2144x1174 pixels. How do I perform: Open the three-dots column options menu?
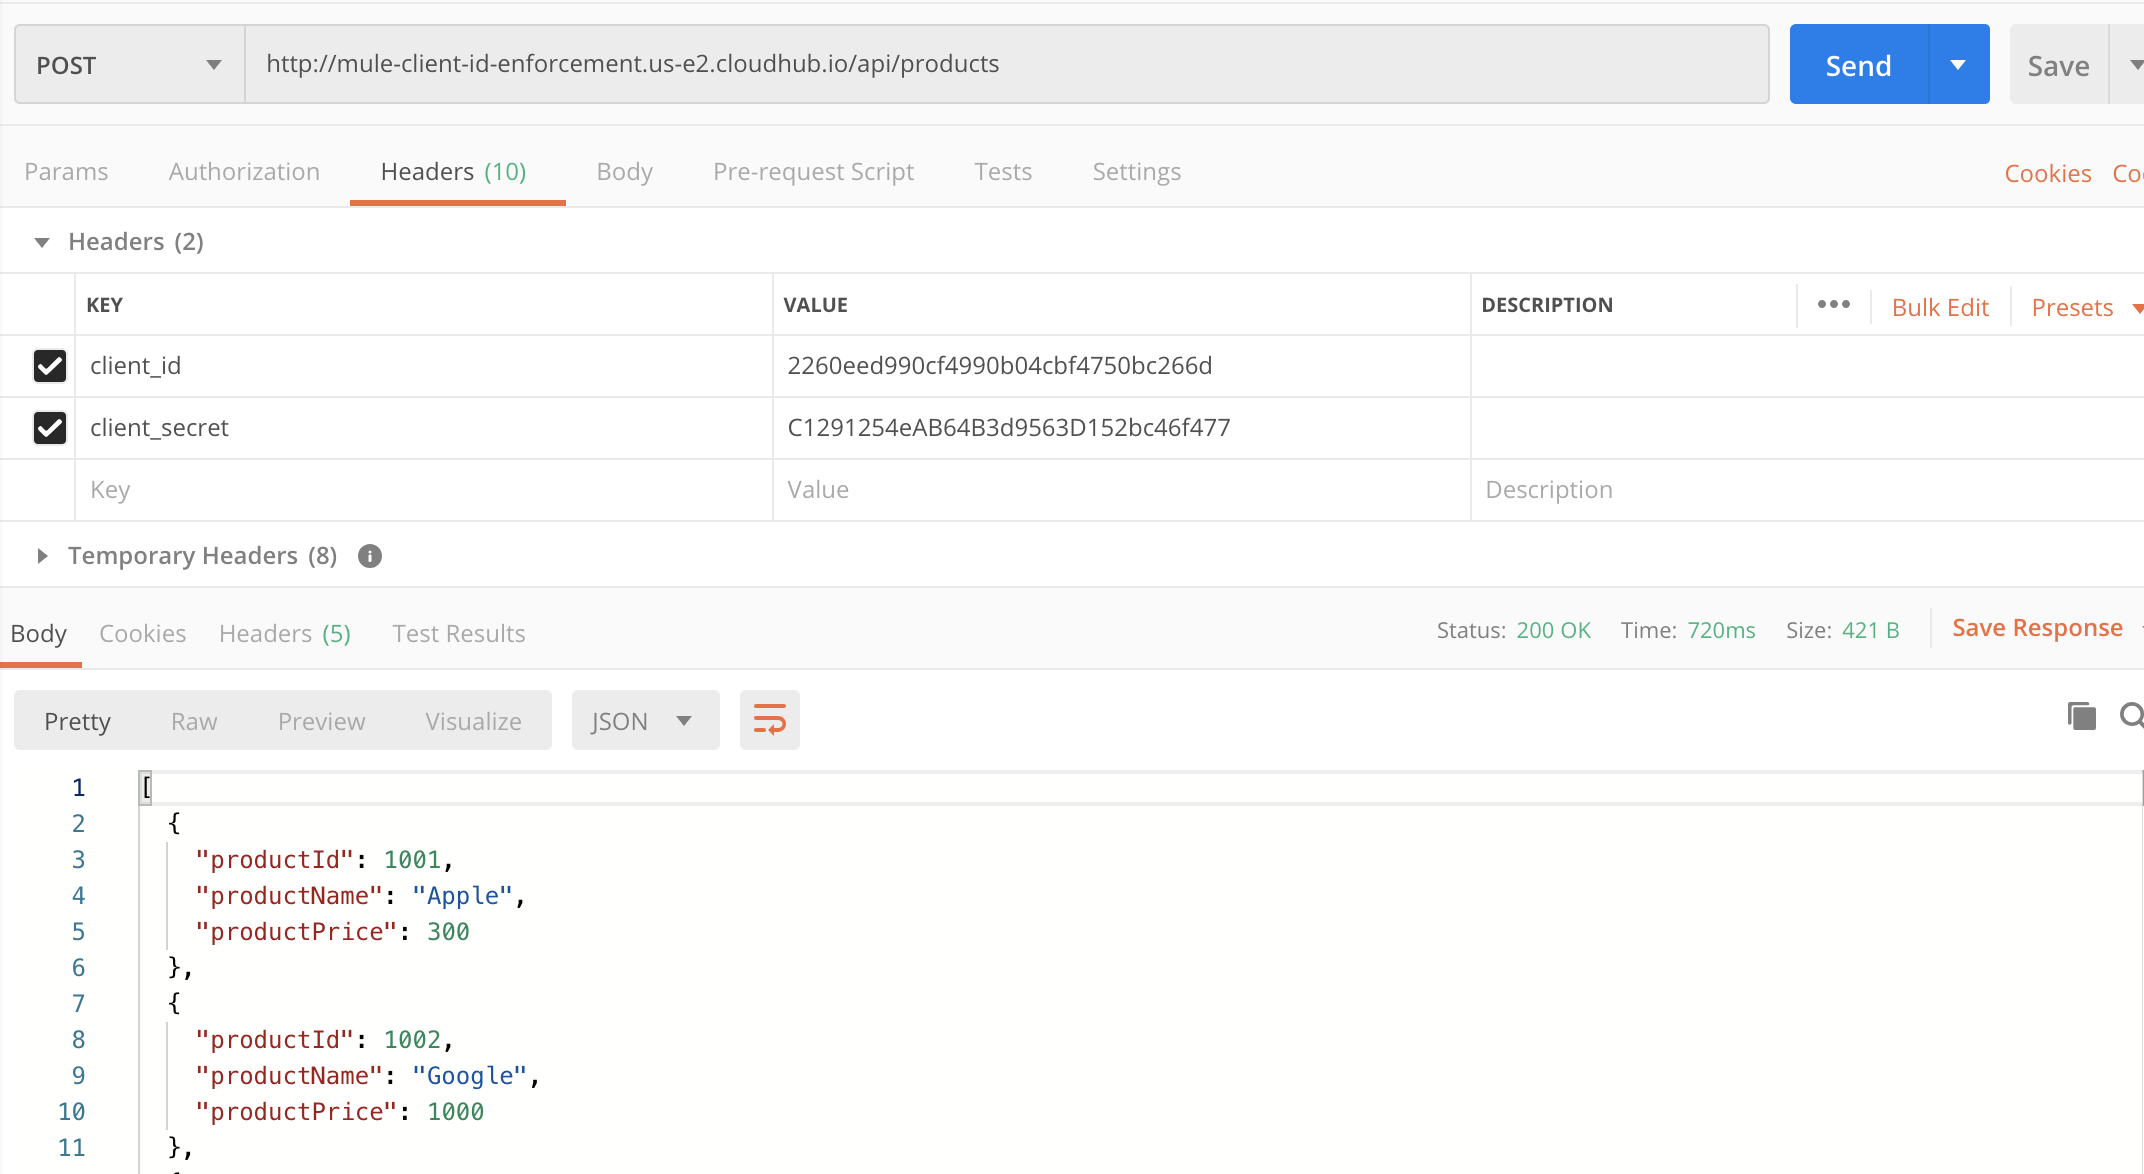(1833, 305)
